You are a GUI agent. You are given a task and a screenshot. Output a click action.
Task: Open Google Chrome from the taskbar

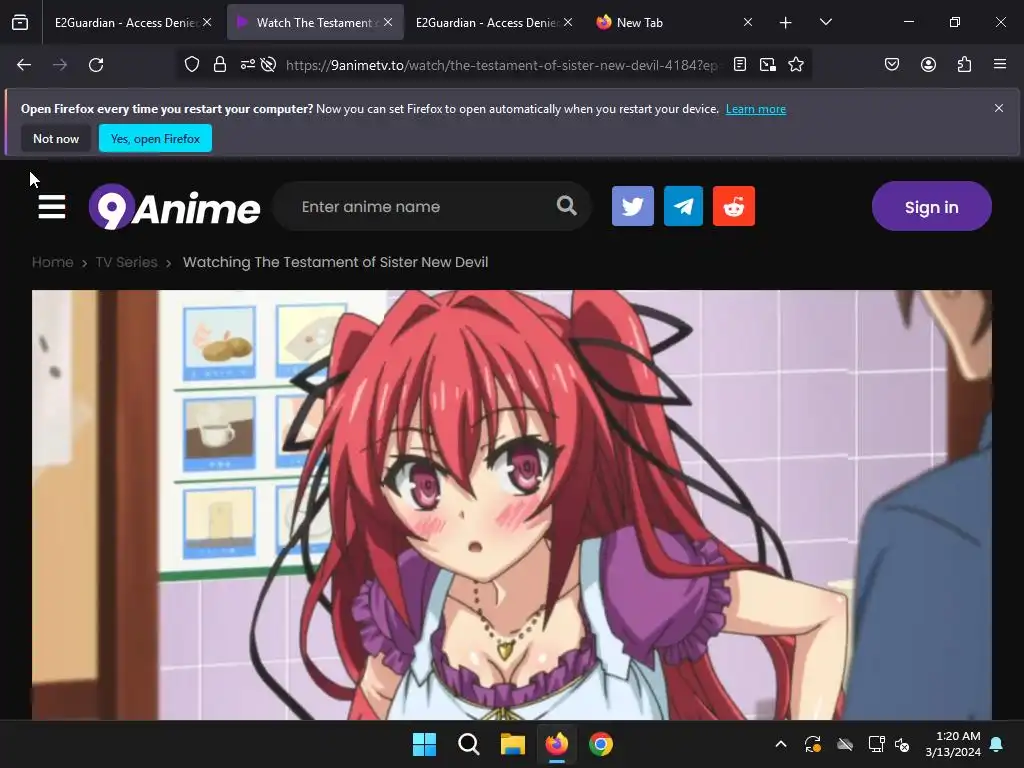click(x=601, y=744)
